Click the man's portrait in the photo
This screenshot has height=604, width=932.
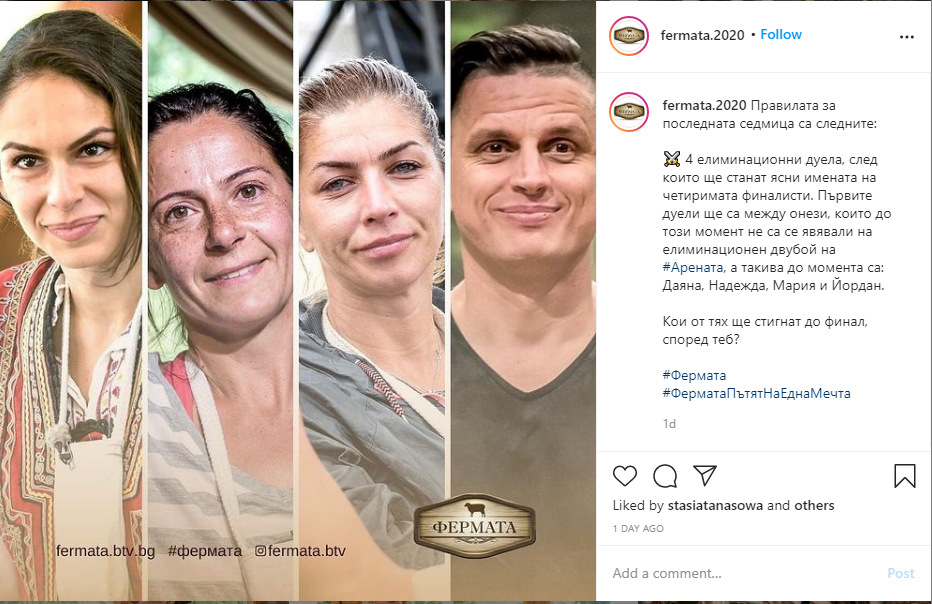(523, 300)
